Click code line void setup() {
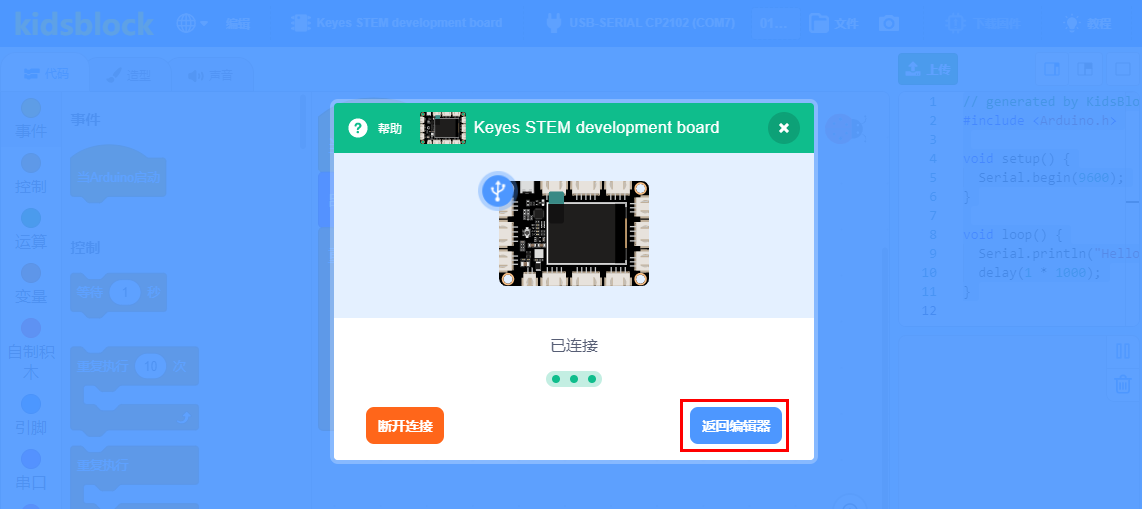The height and width of the screenshot is (509, 1142). pos(1016,159)
